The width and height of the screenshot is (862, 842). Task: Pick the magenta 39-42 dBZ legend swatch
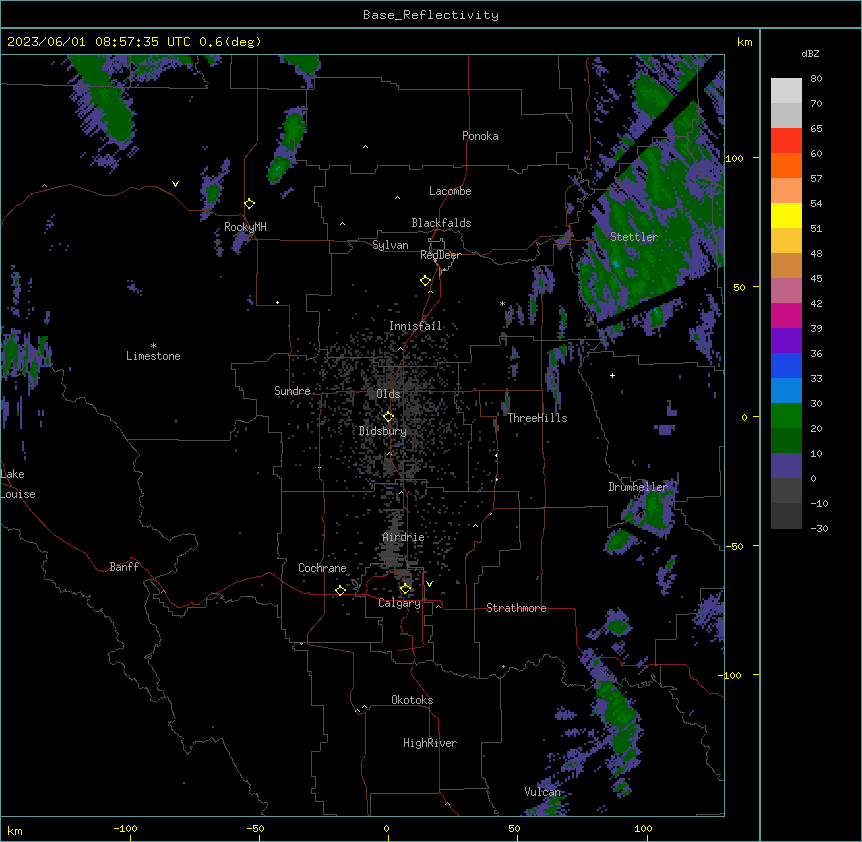tap(786, 315)
